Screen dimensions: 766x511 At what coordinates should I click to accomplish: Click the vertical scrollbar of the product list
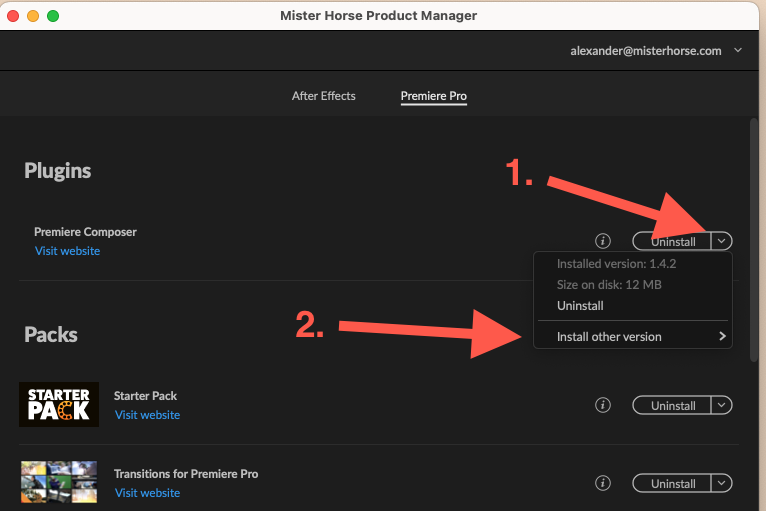point(754,239)
